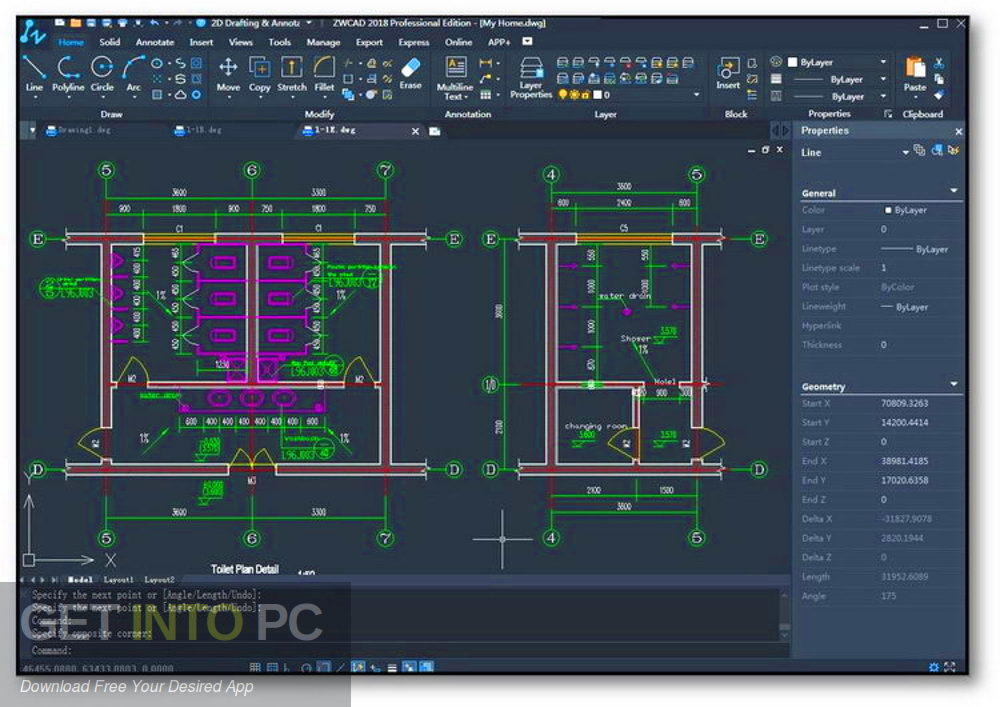
Task: Switch to the Insert ribbon tab
Action: pyautogui.click(x=201, y=42)
